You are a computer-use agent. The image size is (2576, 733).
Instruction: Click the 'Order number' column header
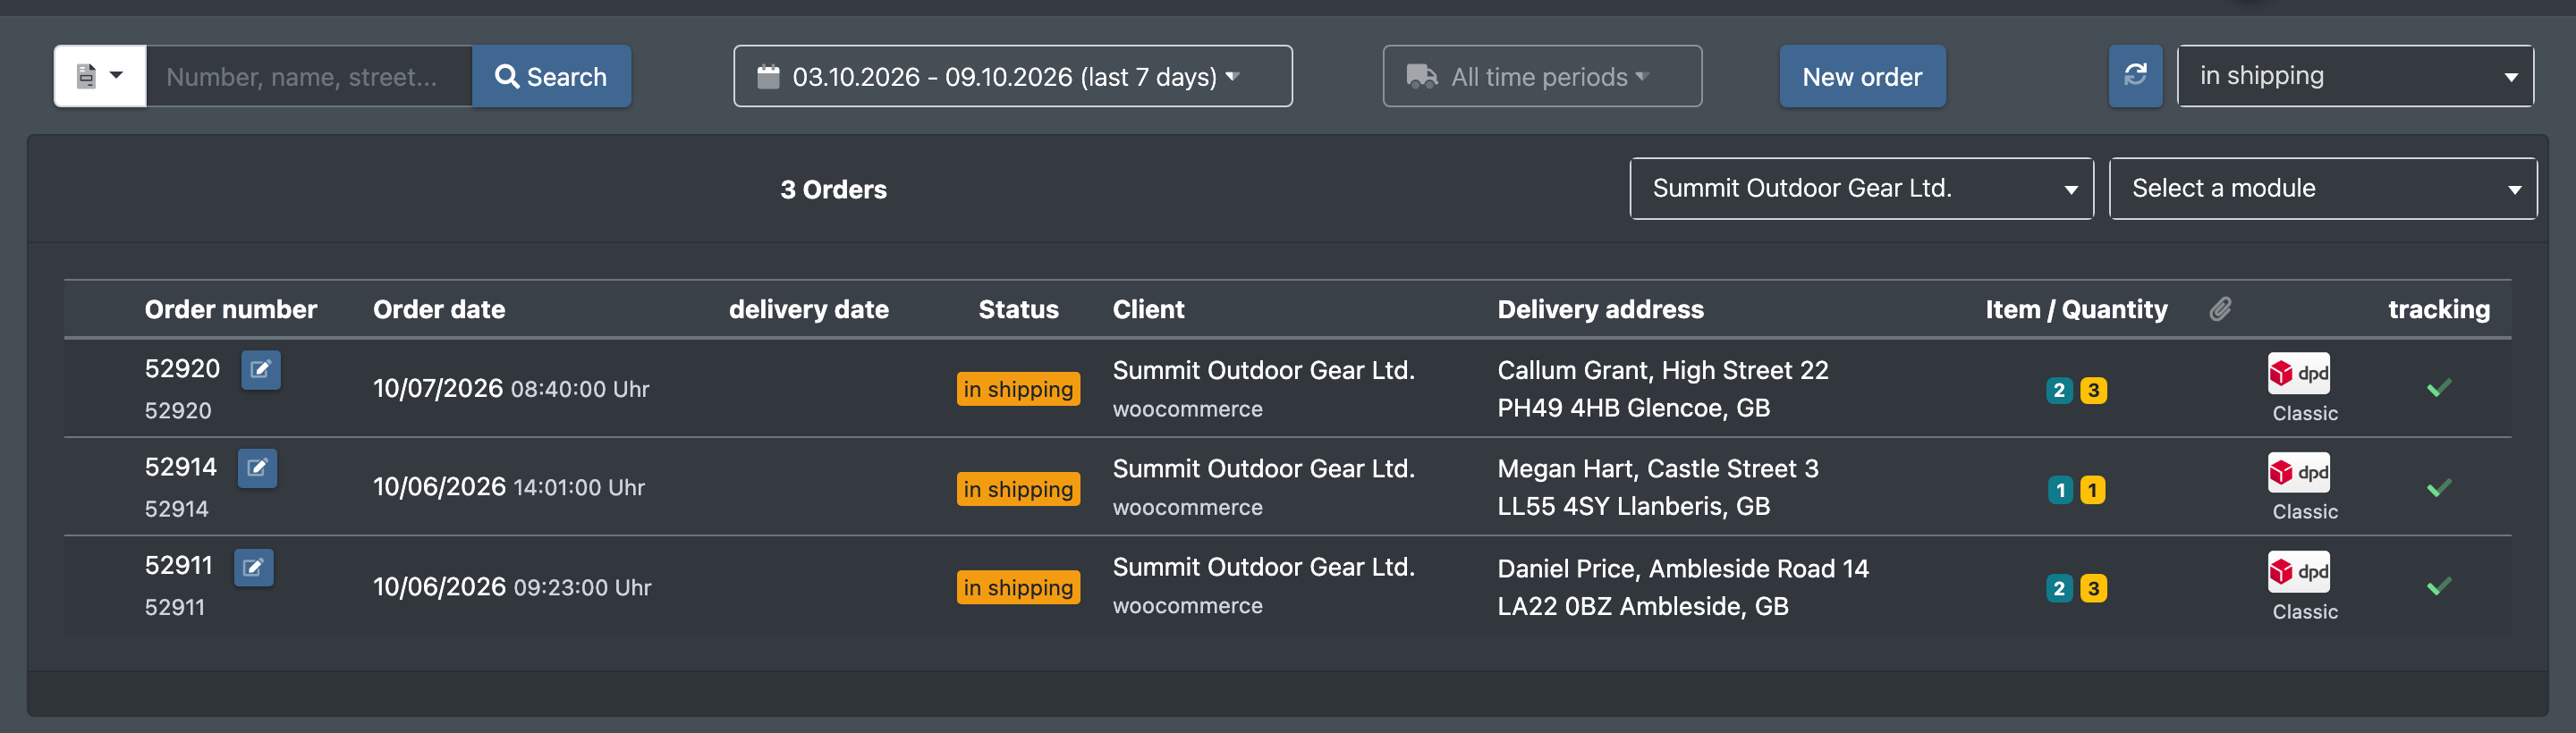(x=231, y=309)
